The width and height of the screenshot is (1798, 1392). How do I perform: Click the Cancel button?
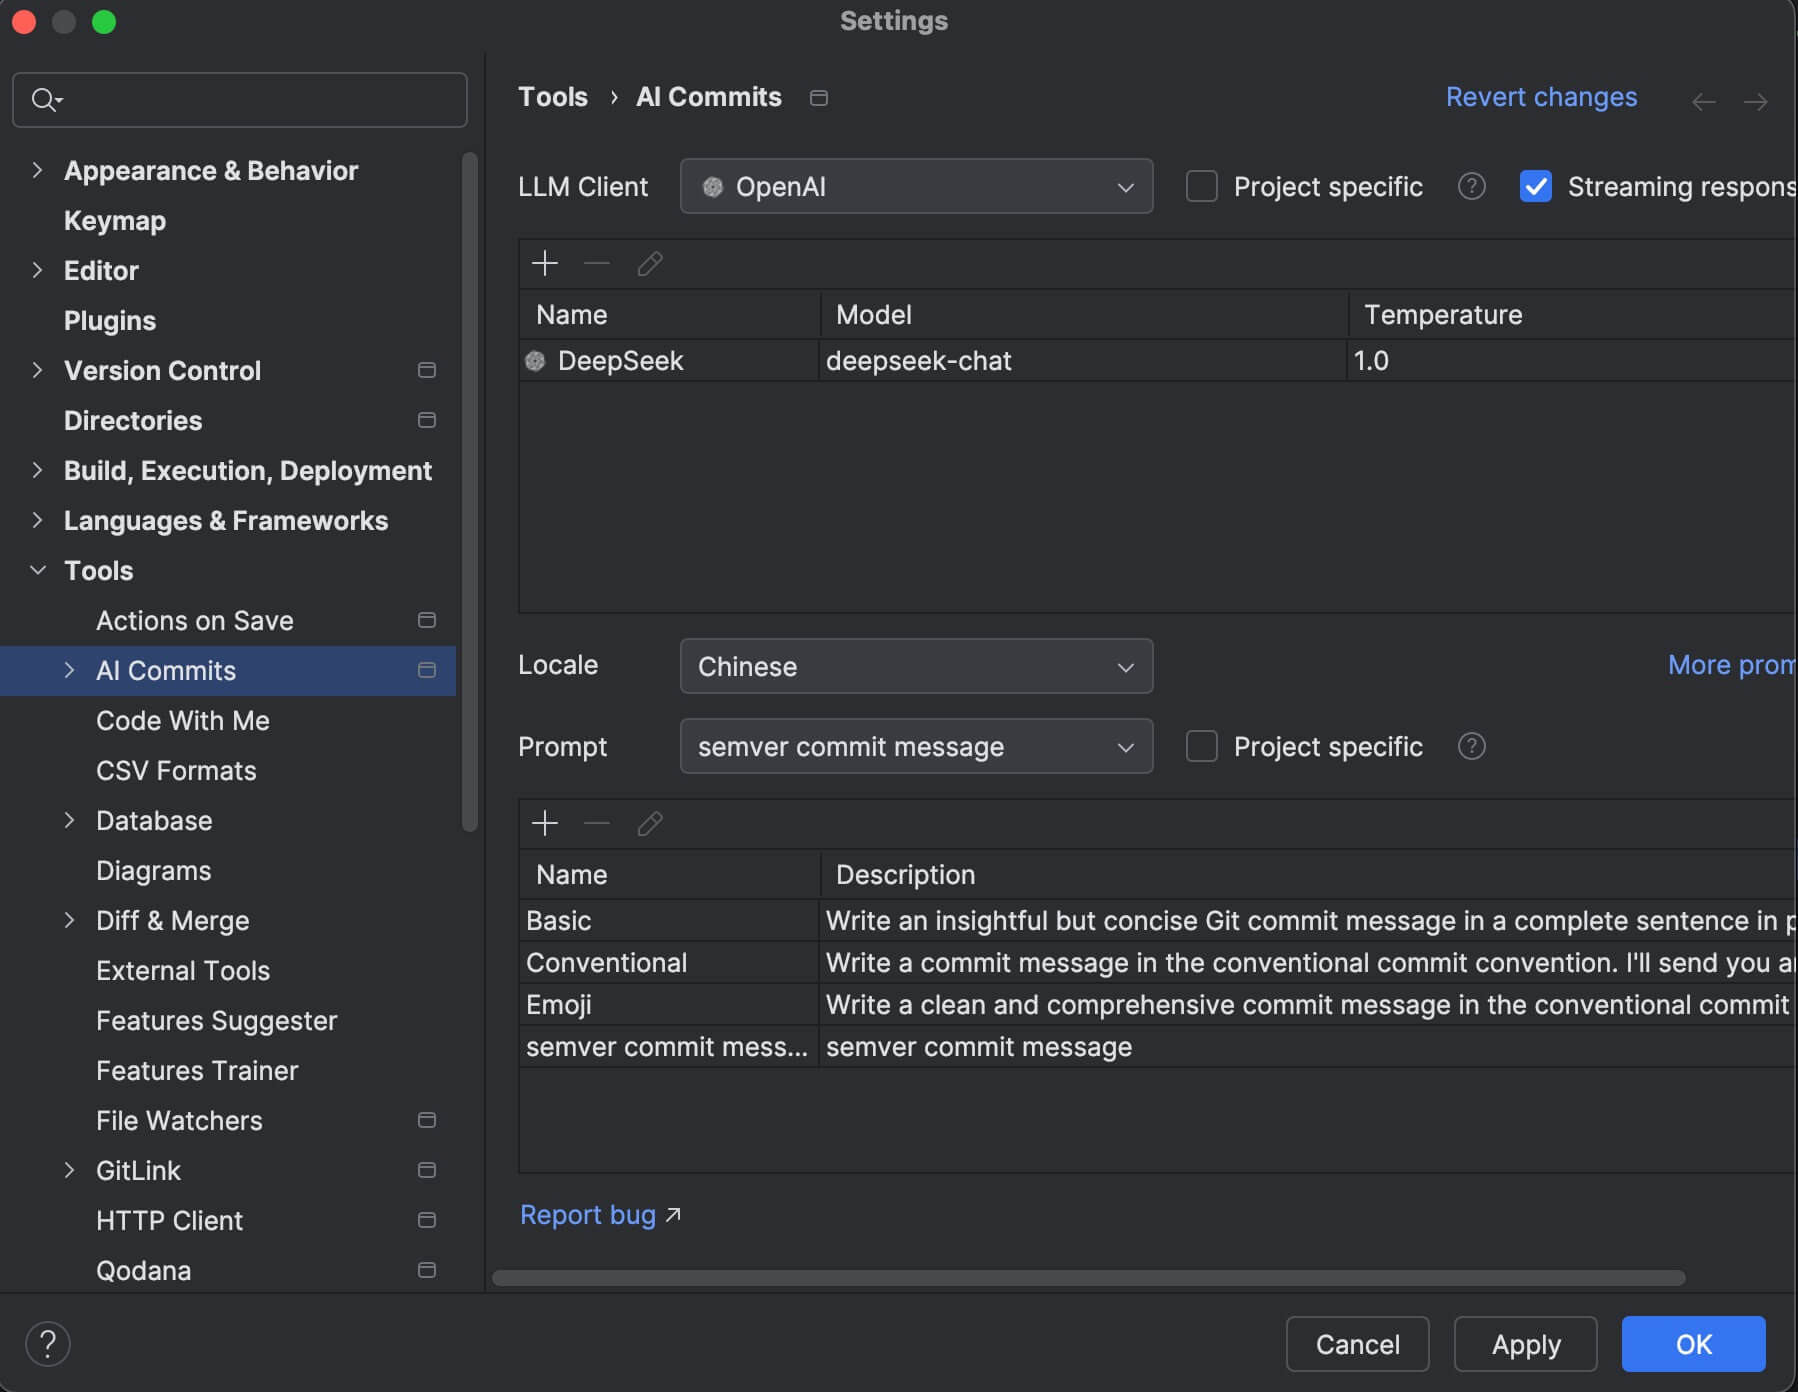click(x=1357, y=1344)
